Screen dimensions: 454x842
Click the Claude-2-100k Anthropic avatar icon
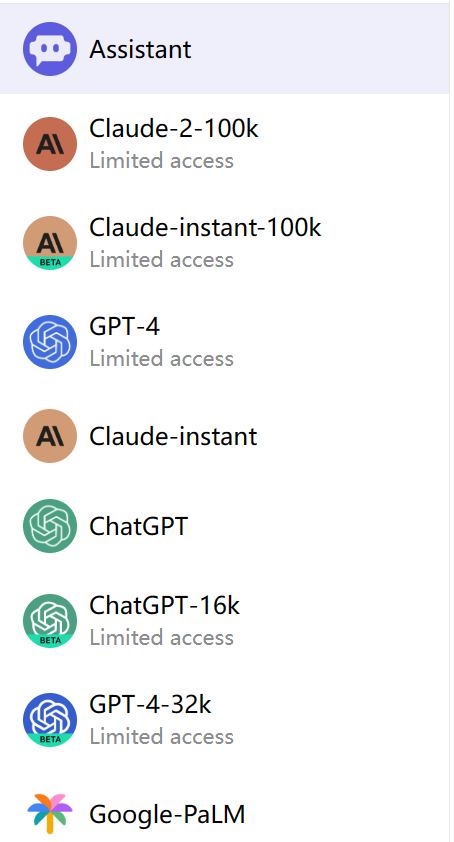[x=50, y=144]
